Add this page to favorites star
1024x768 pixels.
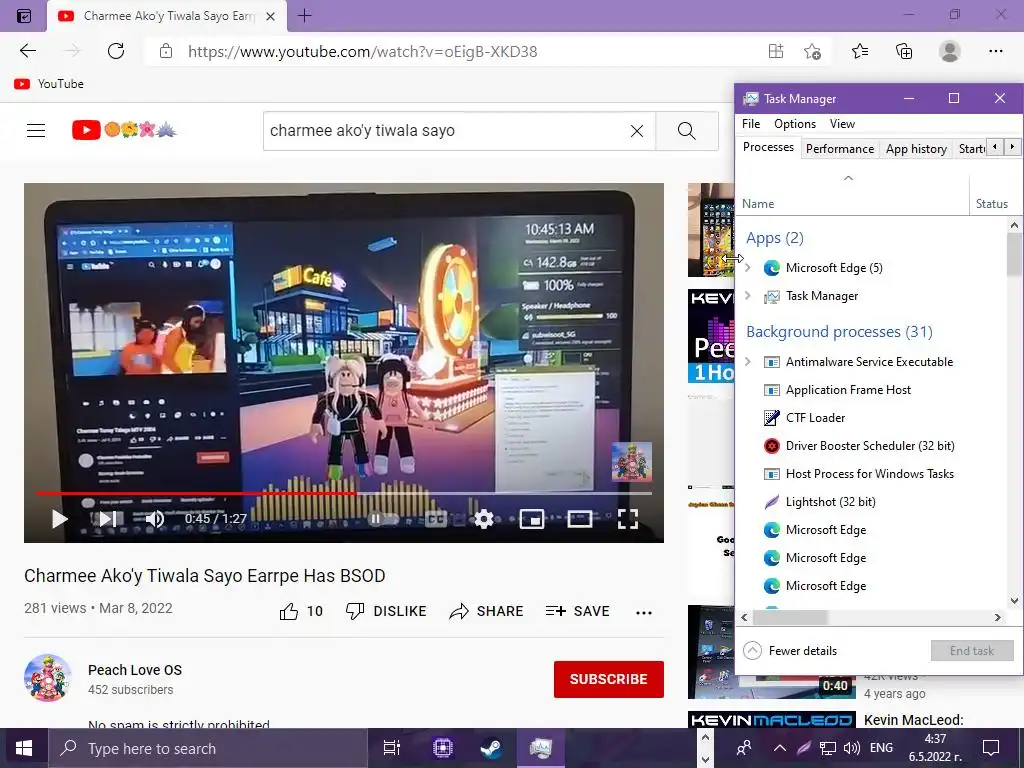[812, 51]
